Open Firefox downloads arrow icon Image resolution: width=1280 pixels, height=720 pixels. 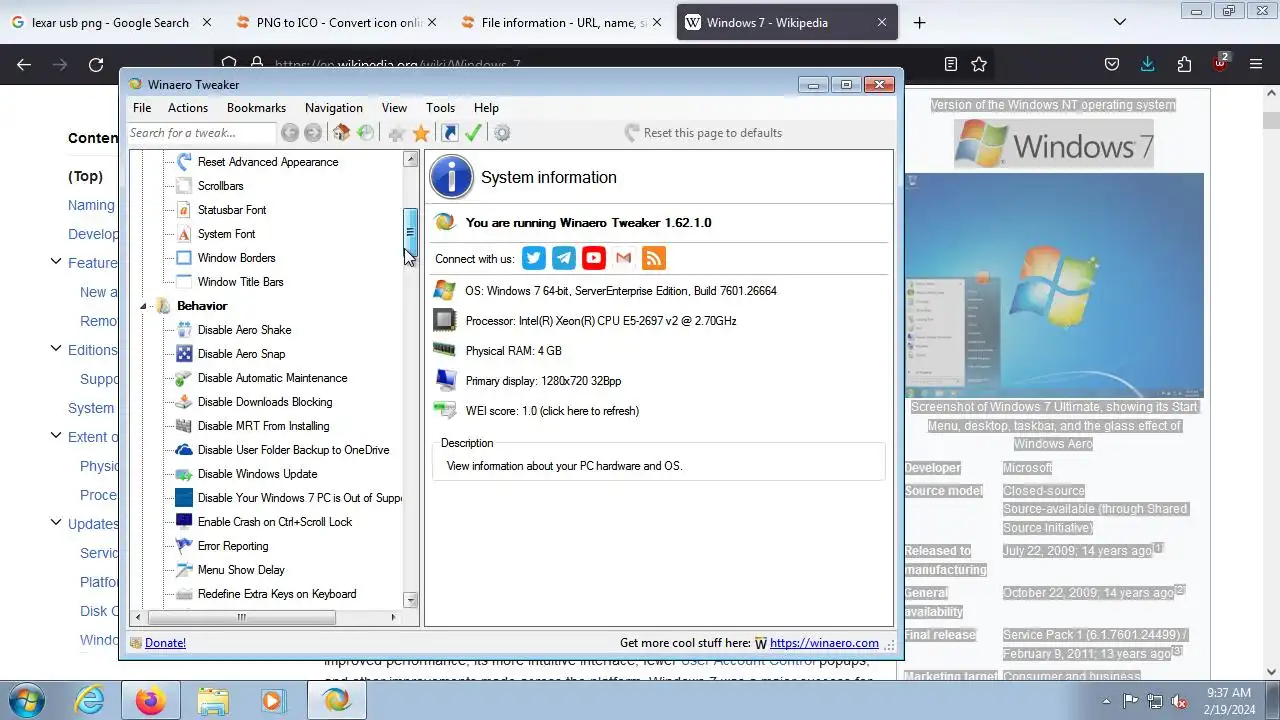[x=1148, y=64]
